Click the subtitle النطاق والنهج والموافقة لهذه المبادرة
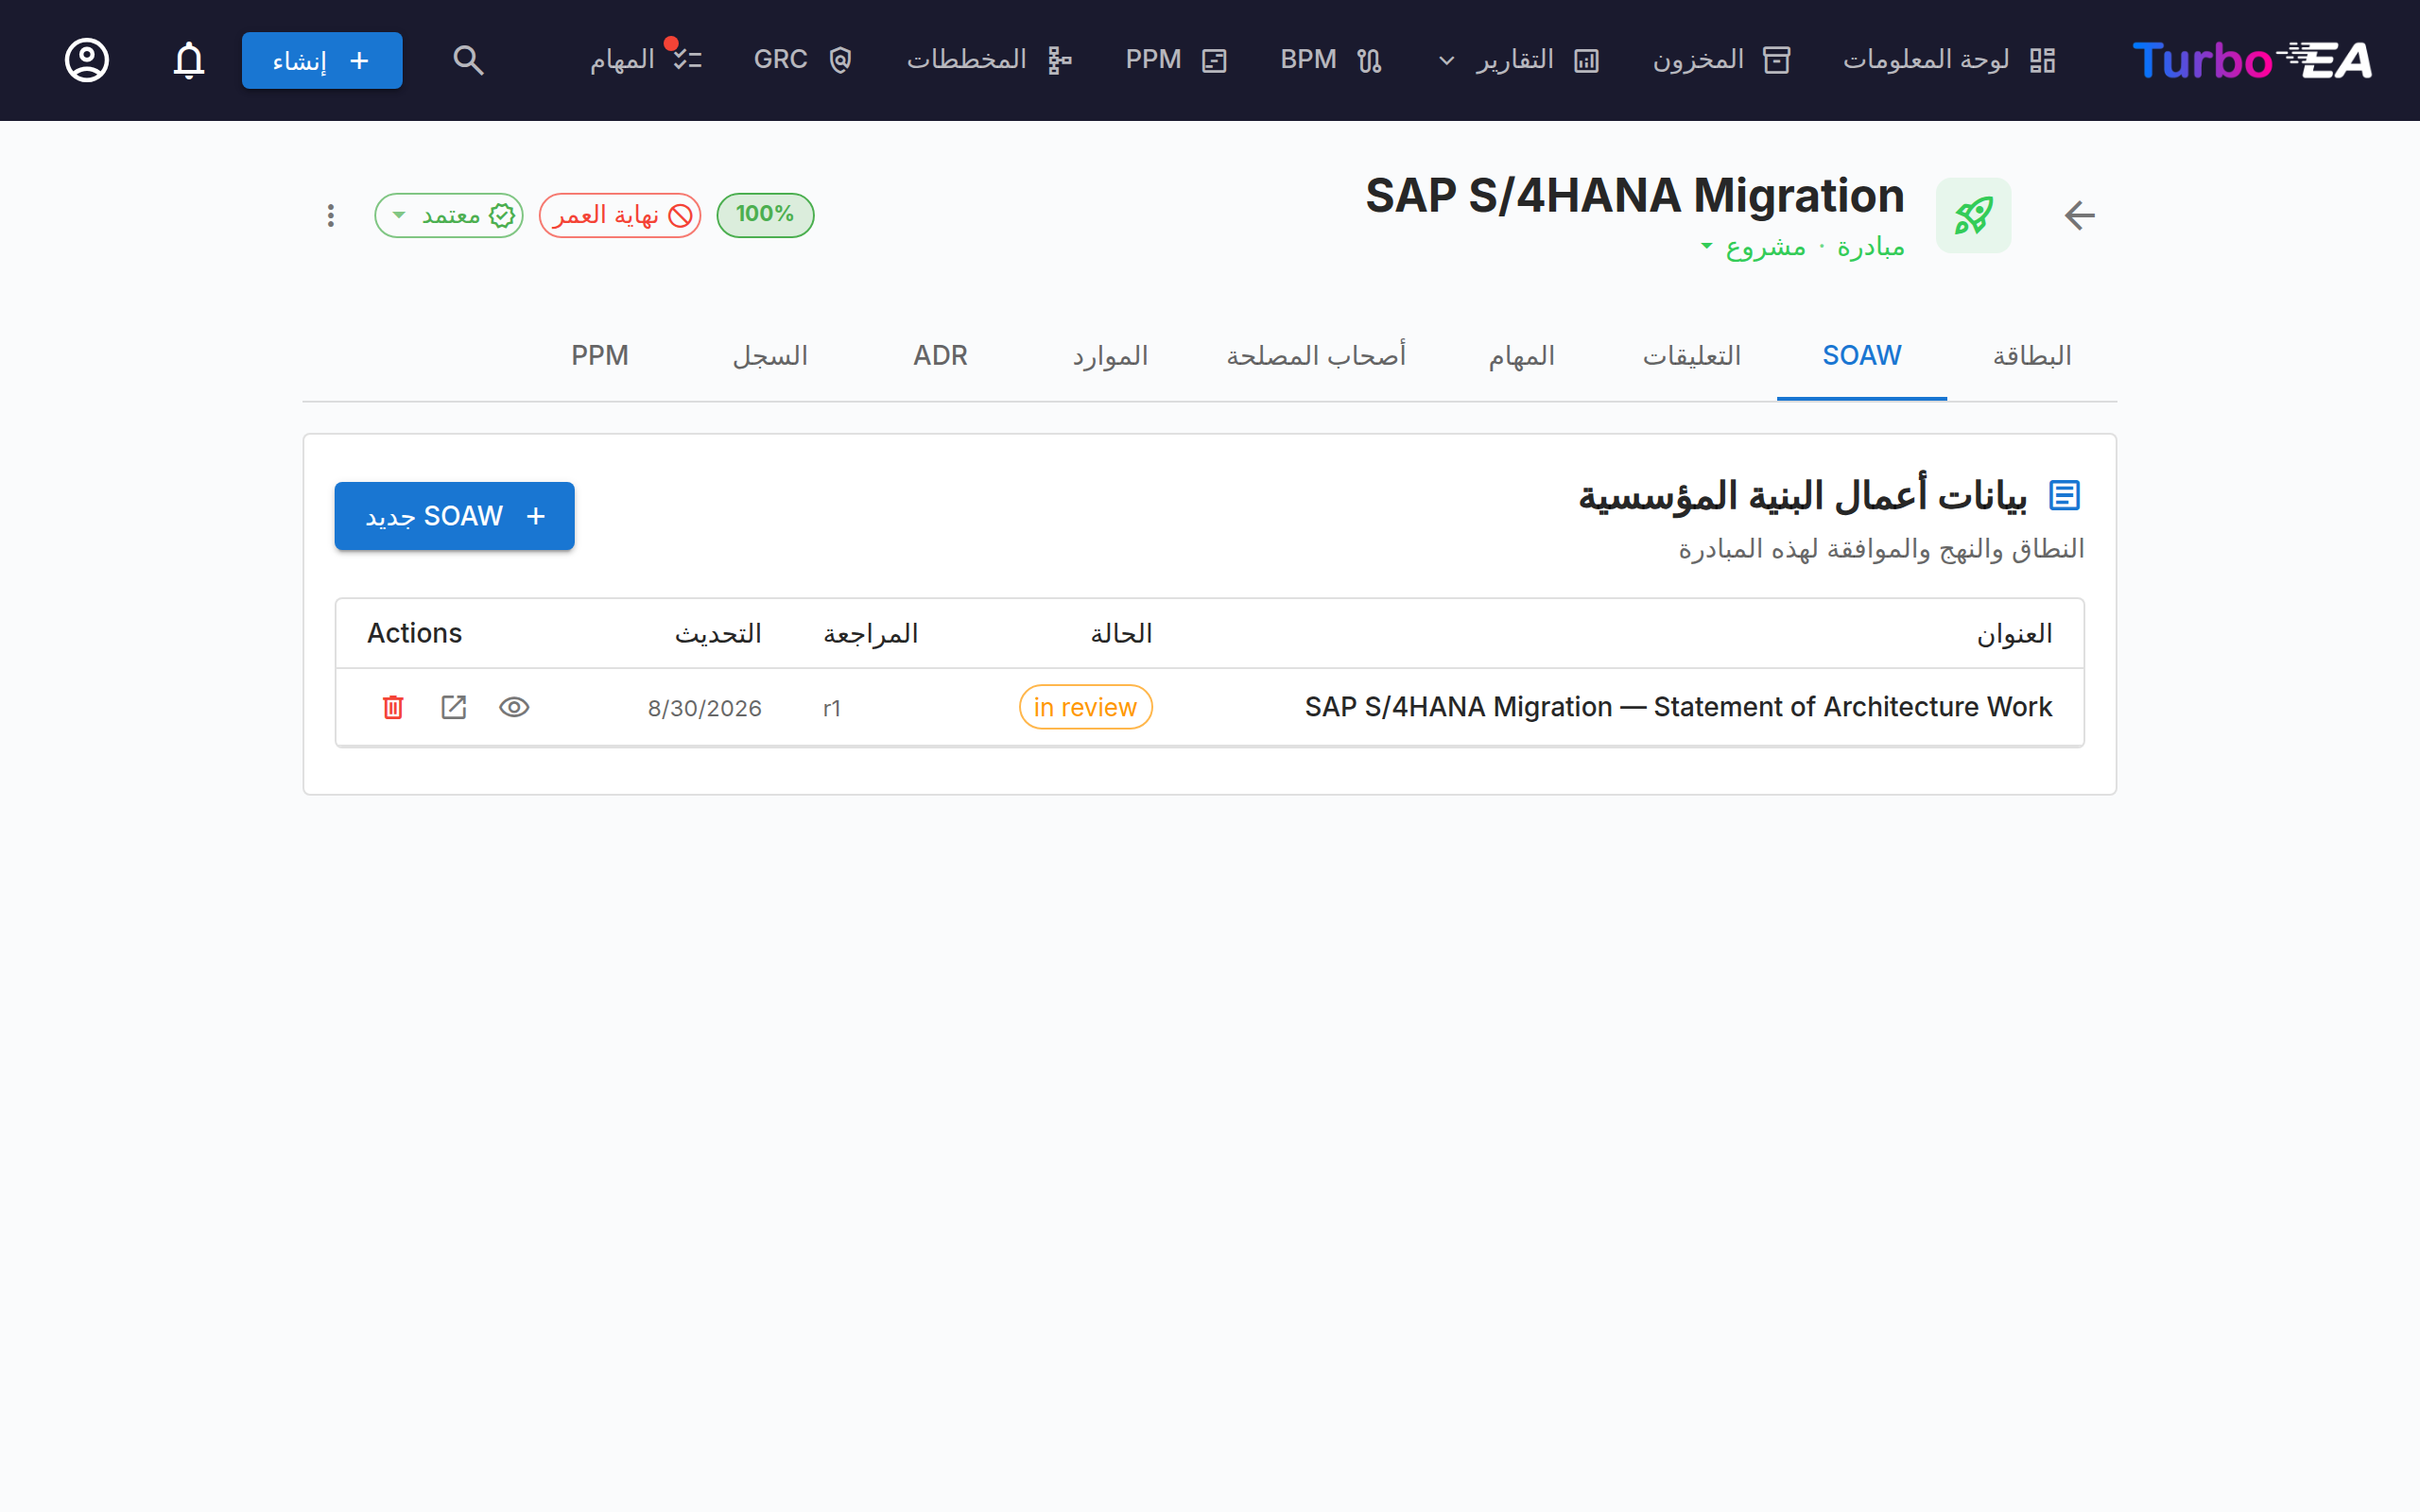The image size is (2420, 1512). [1881, 549]
